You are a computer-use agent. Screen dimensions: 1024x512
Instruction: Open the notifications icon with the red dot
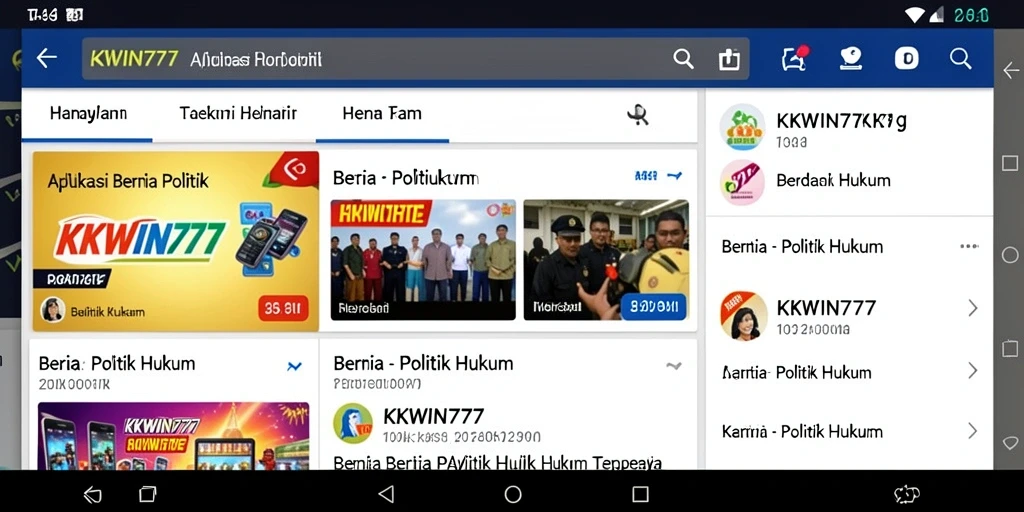[x=795, y=58]
